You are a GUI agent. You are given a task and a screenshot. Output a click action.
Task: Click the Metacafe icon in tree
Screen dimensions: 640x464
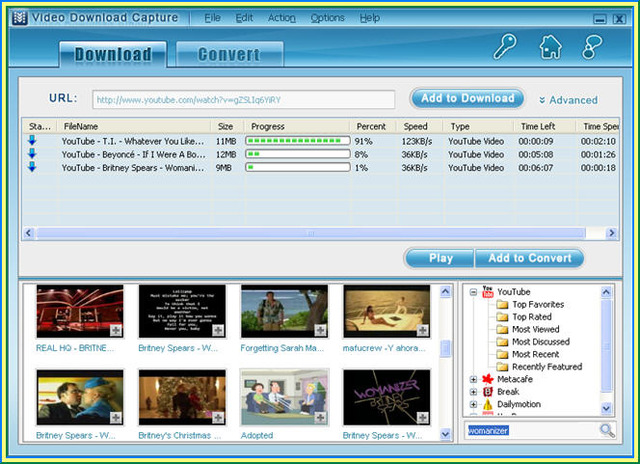pyautogui.click(x=487, y=379)
